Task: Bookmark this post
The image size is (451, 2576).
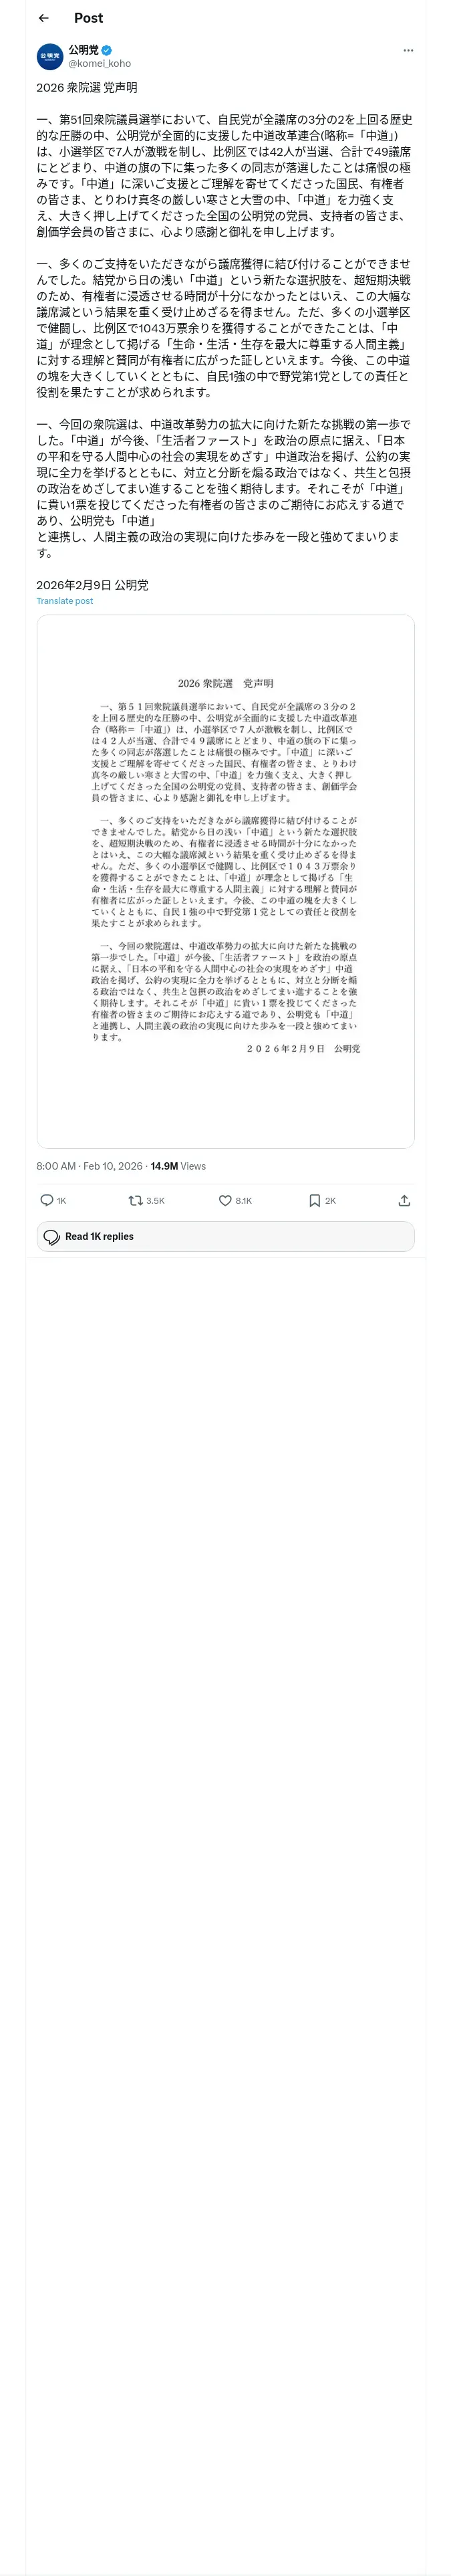Action: tap(314, 1200)
